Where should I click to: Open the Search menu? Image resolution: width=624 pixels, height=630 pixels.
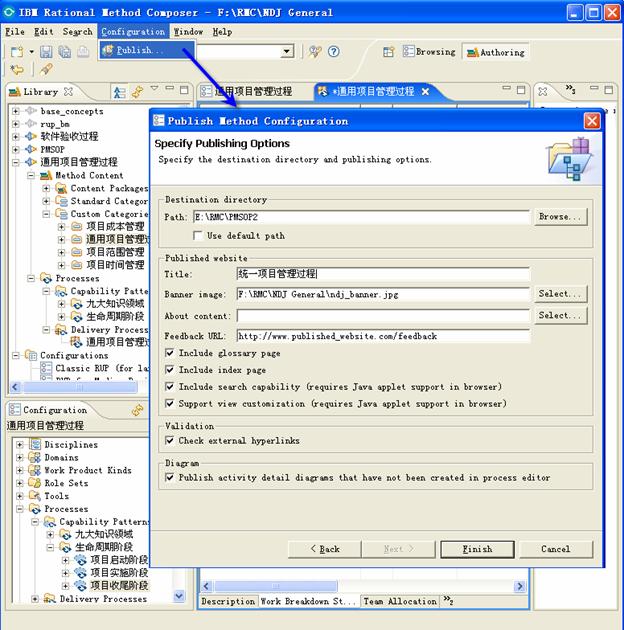click(x=77, y=32)
